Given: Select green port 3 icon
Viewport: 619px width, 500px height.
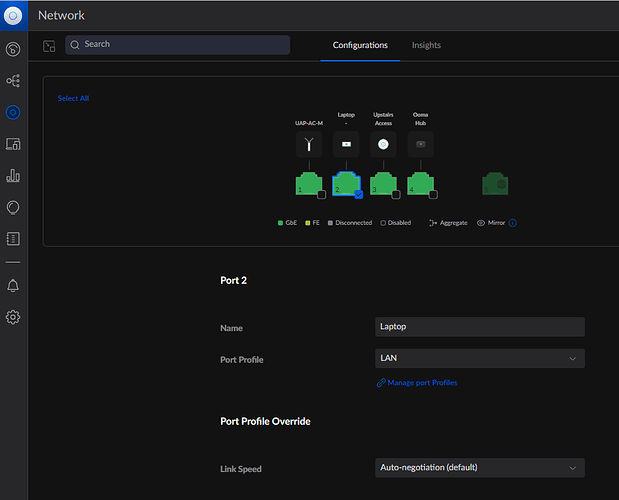Looking at the screenshot, I should (x=383, y=183).
